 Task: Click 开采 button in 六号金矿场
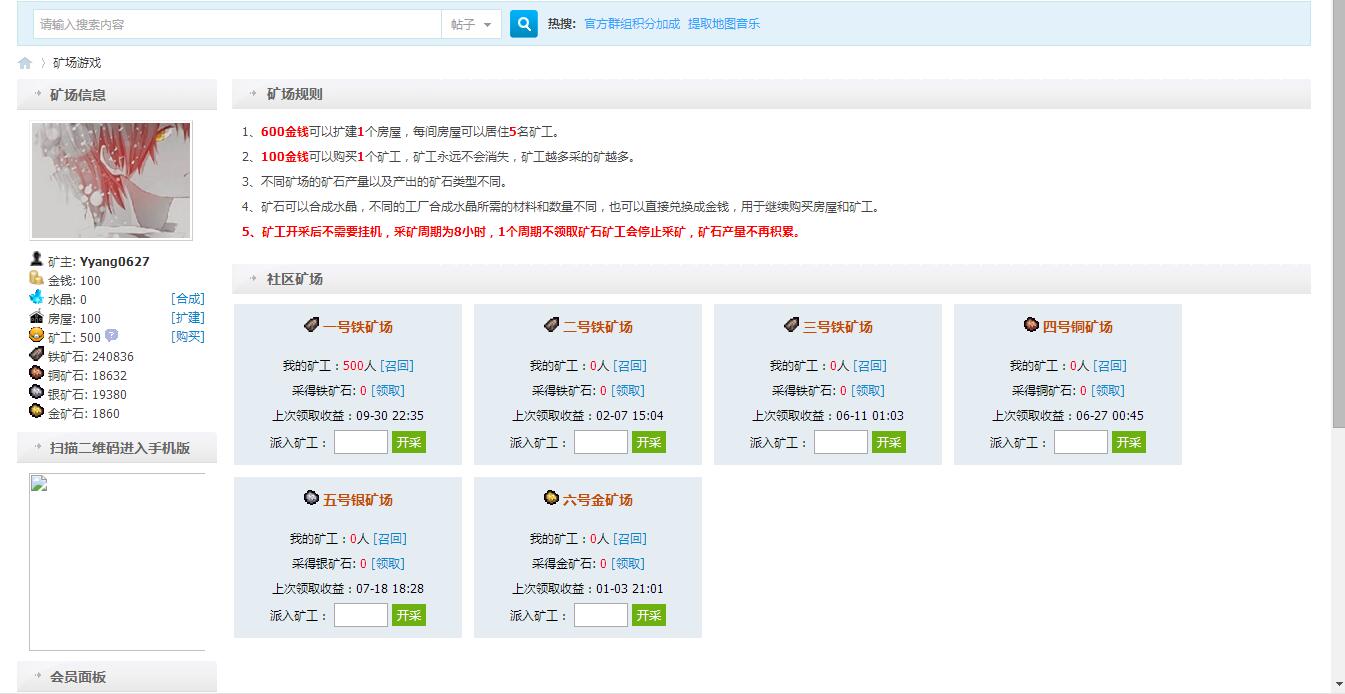click(649, 614)
